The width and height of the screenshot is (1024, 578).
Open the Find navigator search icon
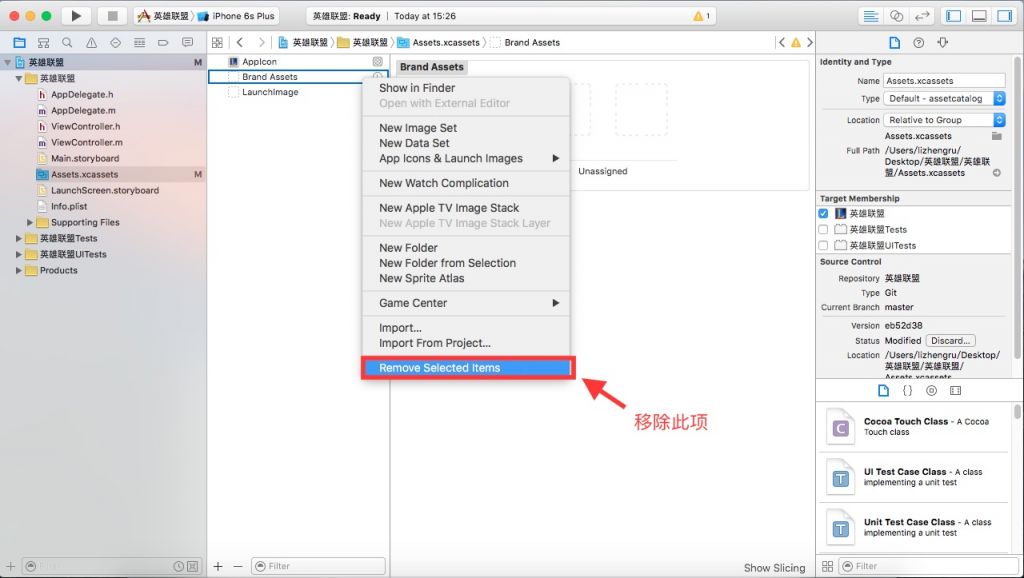(x=67, y=43)
